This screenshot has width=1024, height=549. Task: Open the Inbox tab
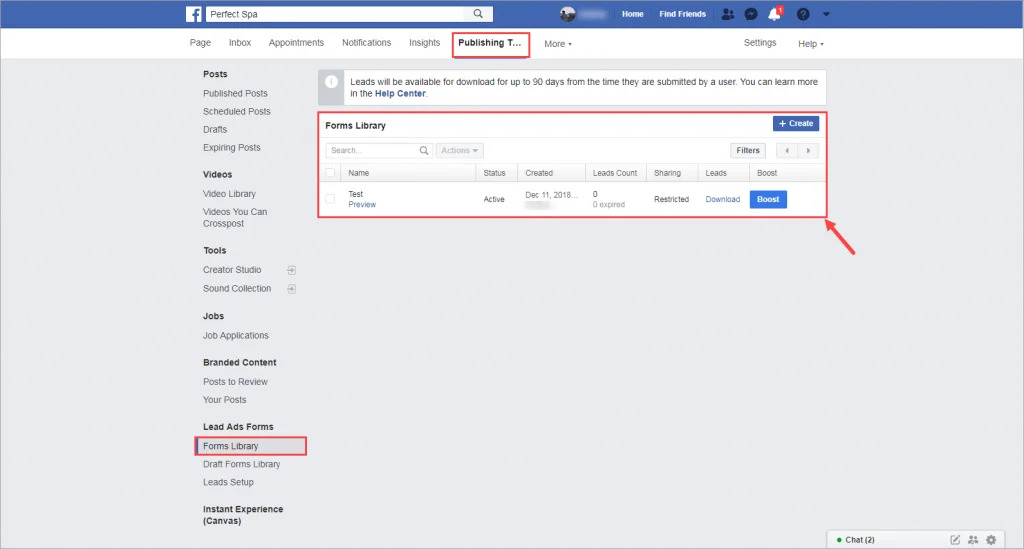point(240,42)
